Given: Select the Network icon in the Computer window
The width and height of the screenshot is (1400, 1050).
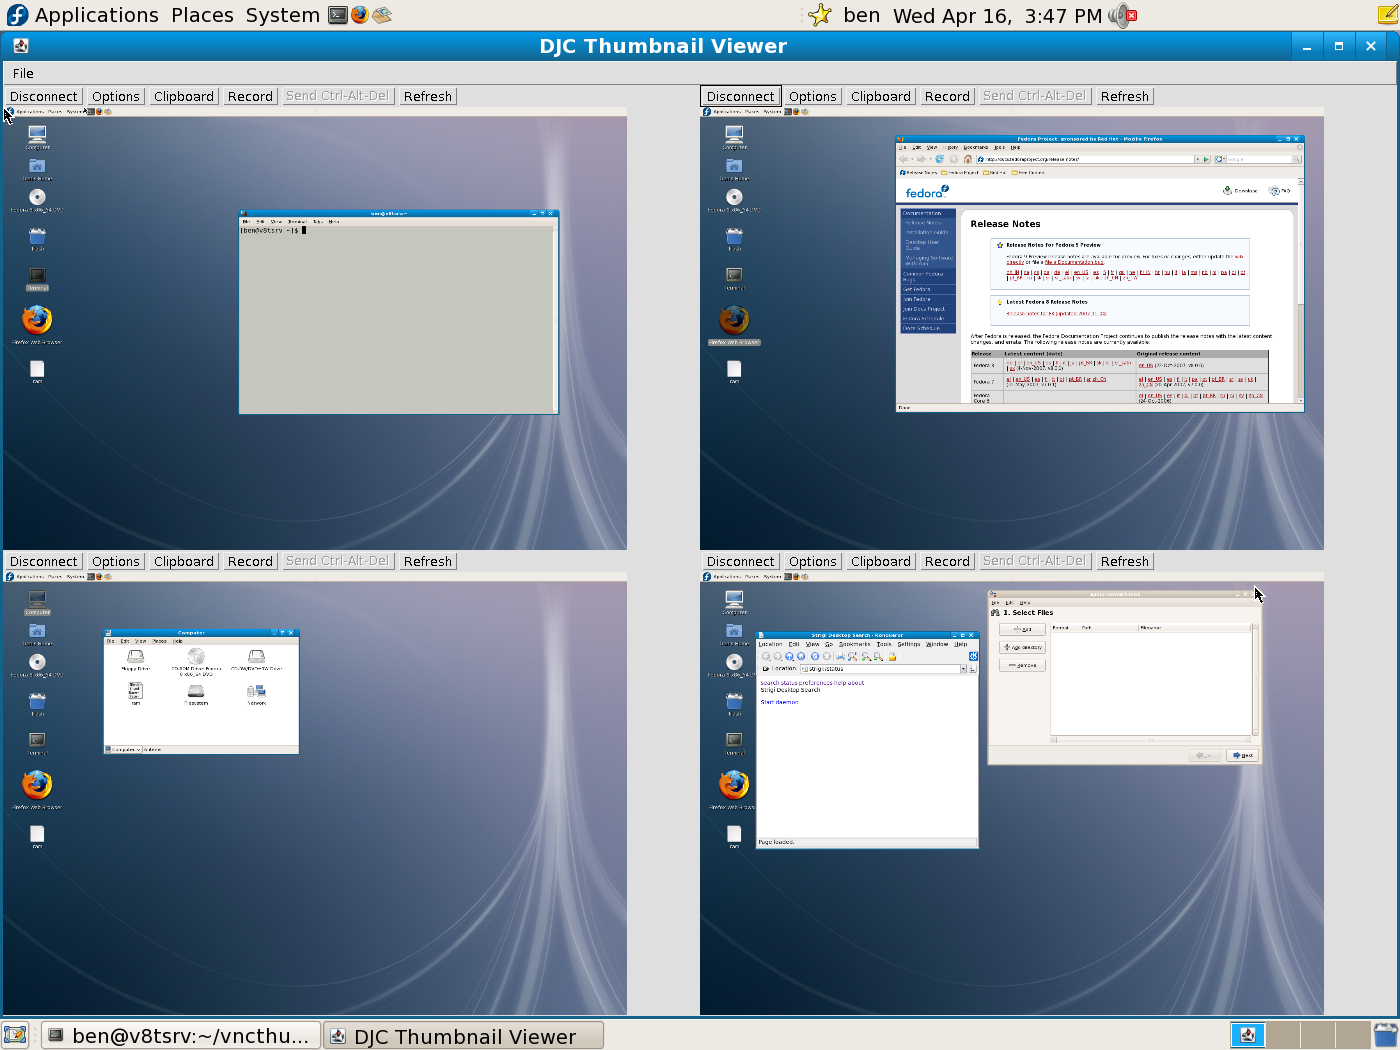Looking at the screenshot, I should point(256,691).
